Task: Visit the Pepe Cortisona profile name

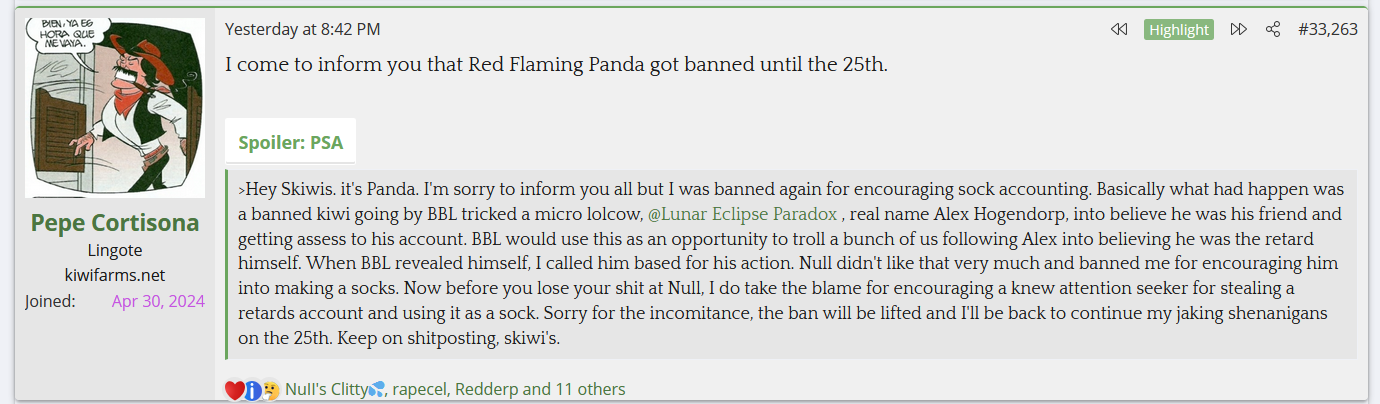Action: coord(115,222)
